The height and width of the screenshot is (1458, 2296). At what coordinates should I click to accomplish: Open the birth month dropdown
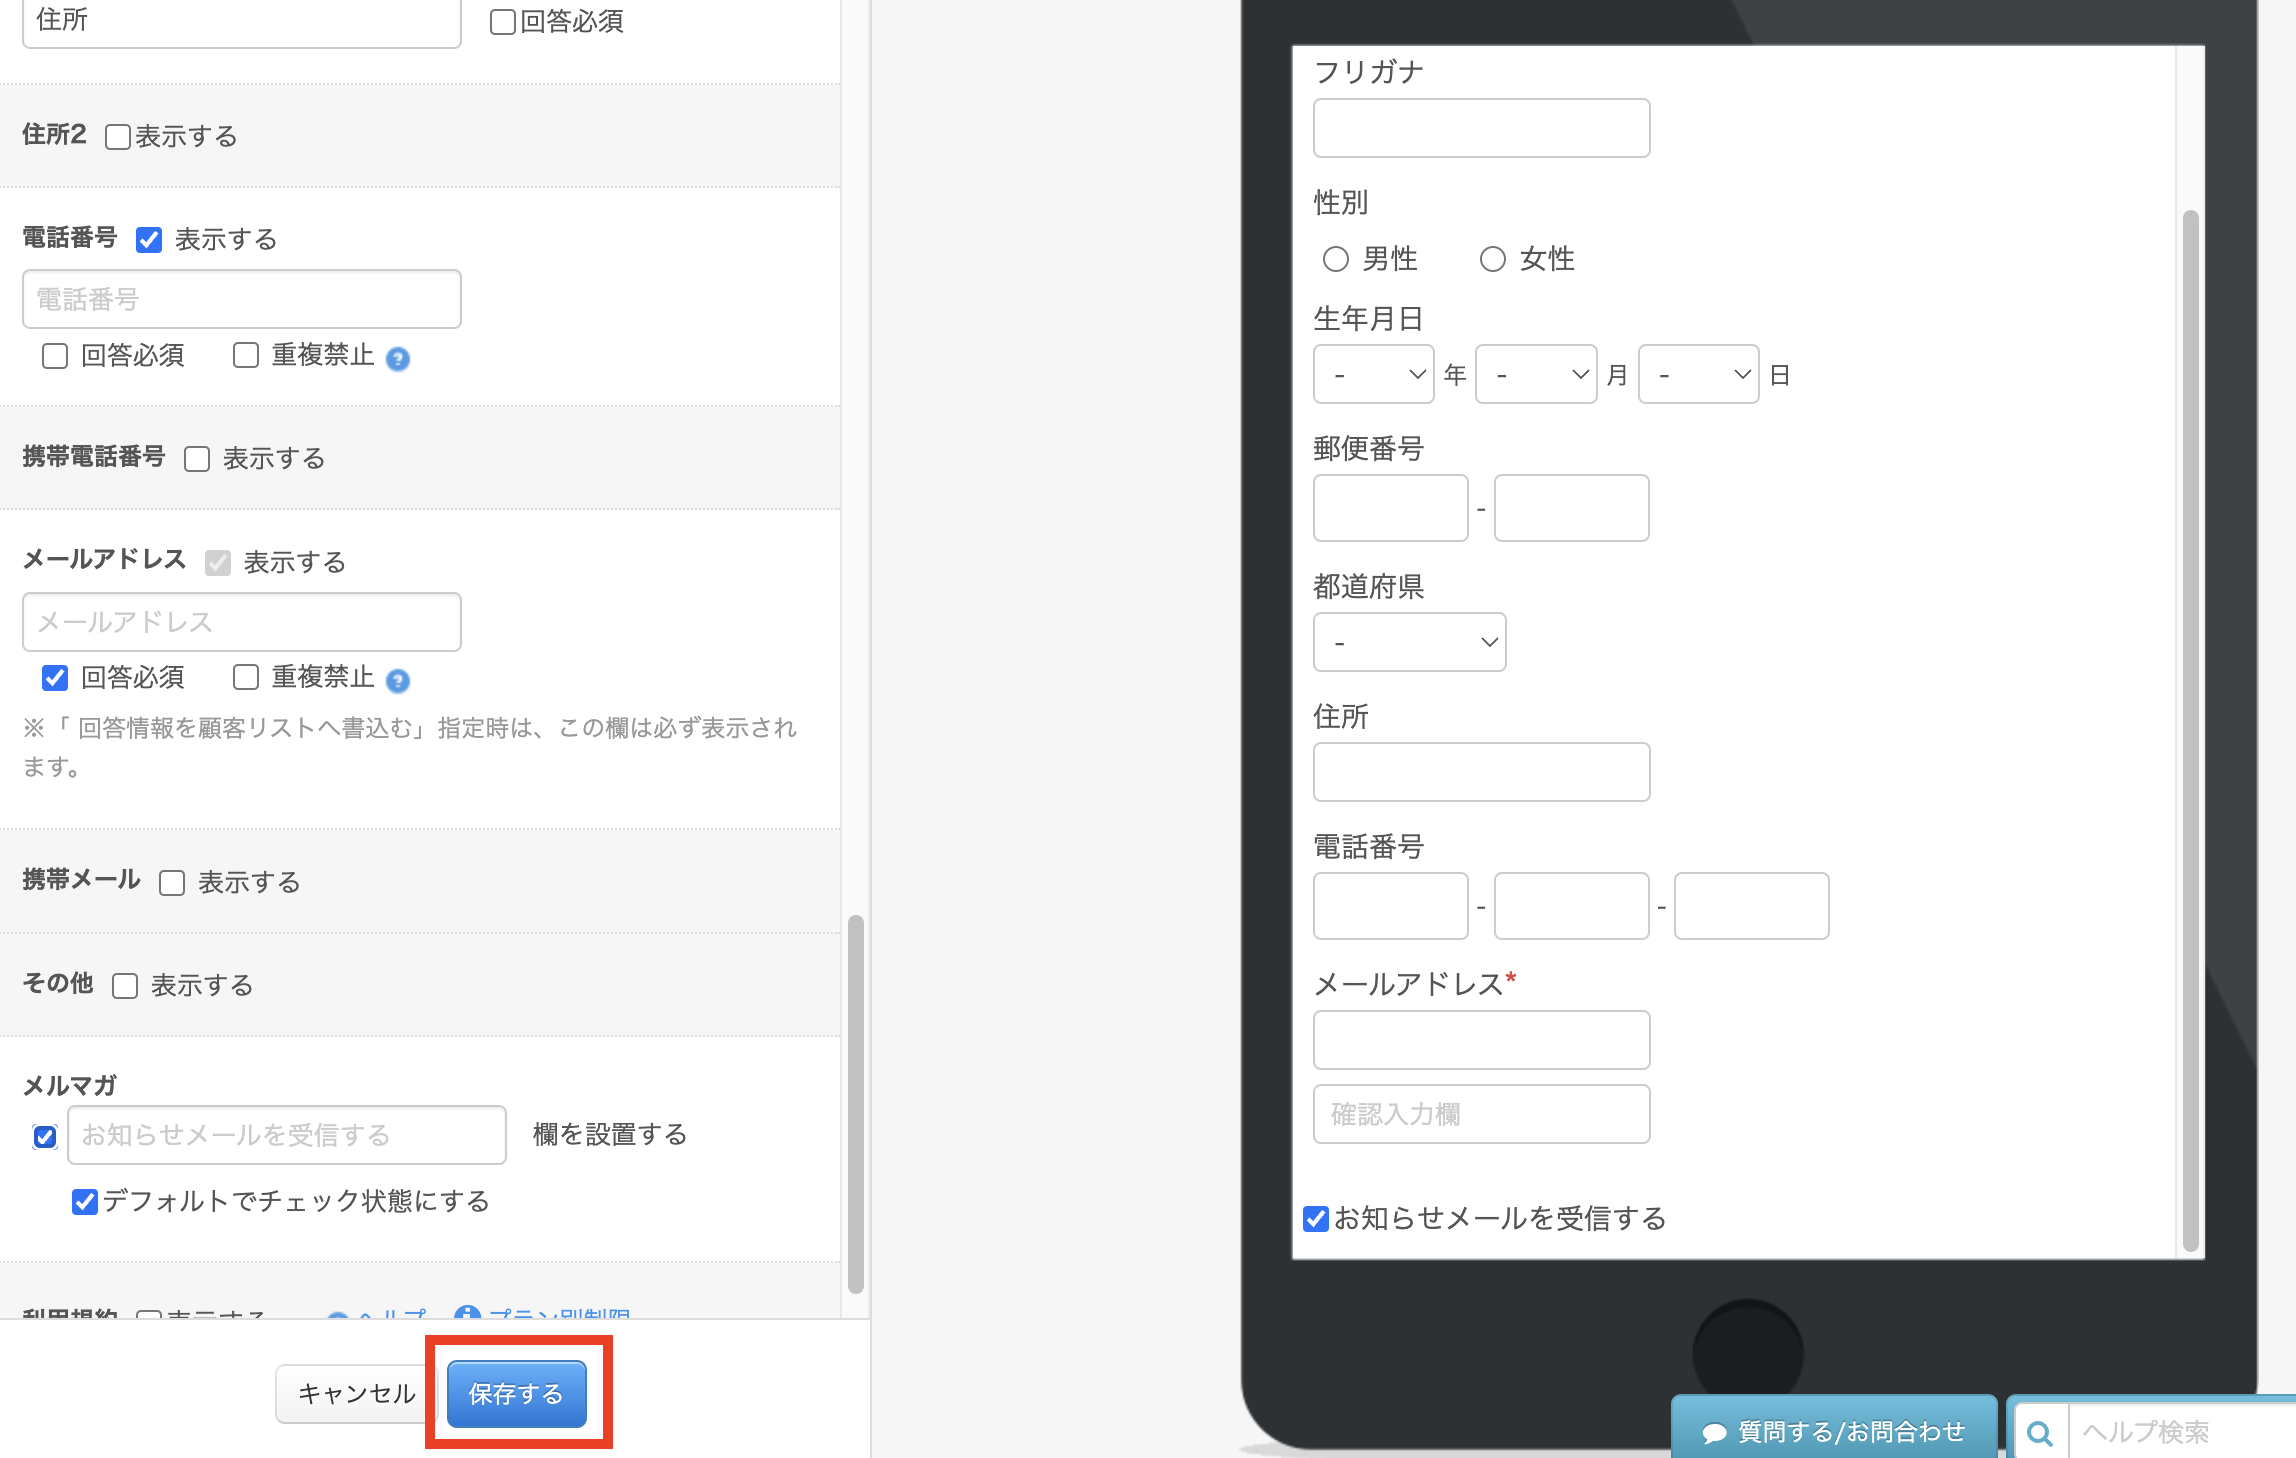tap(1535, 375)
